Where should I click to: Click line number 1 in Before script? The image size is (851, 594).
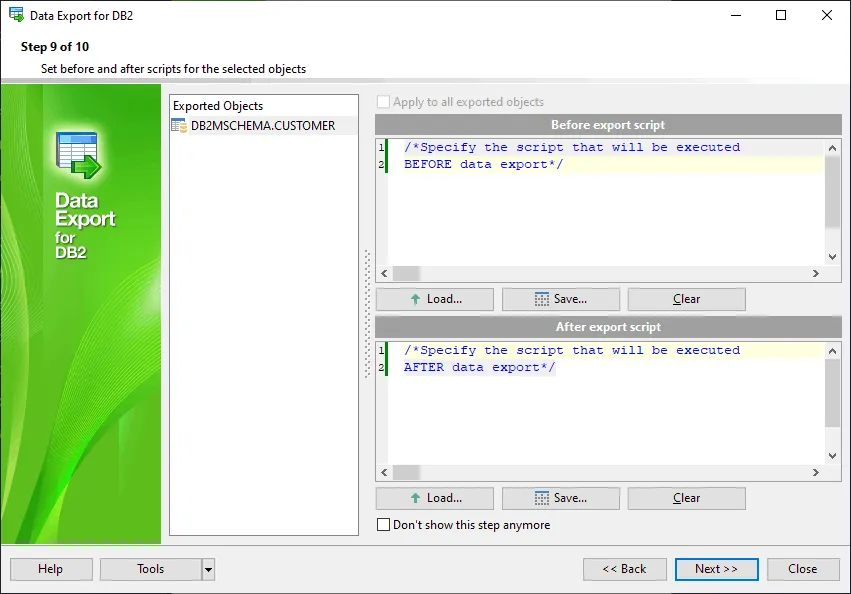381,147
